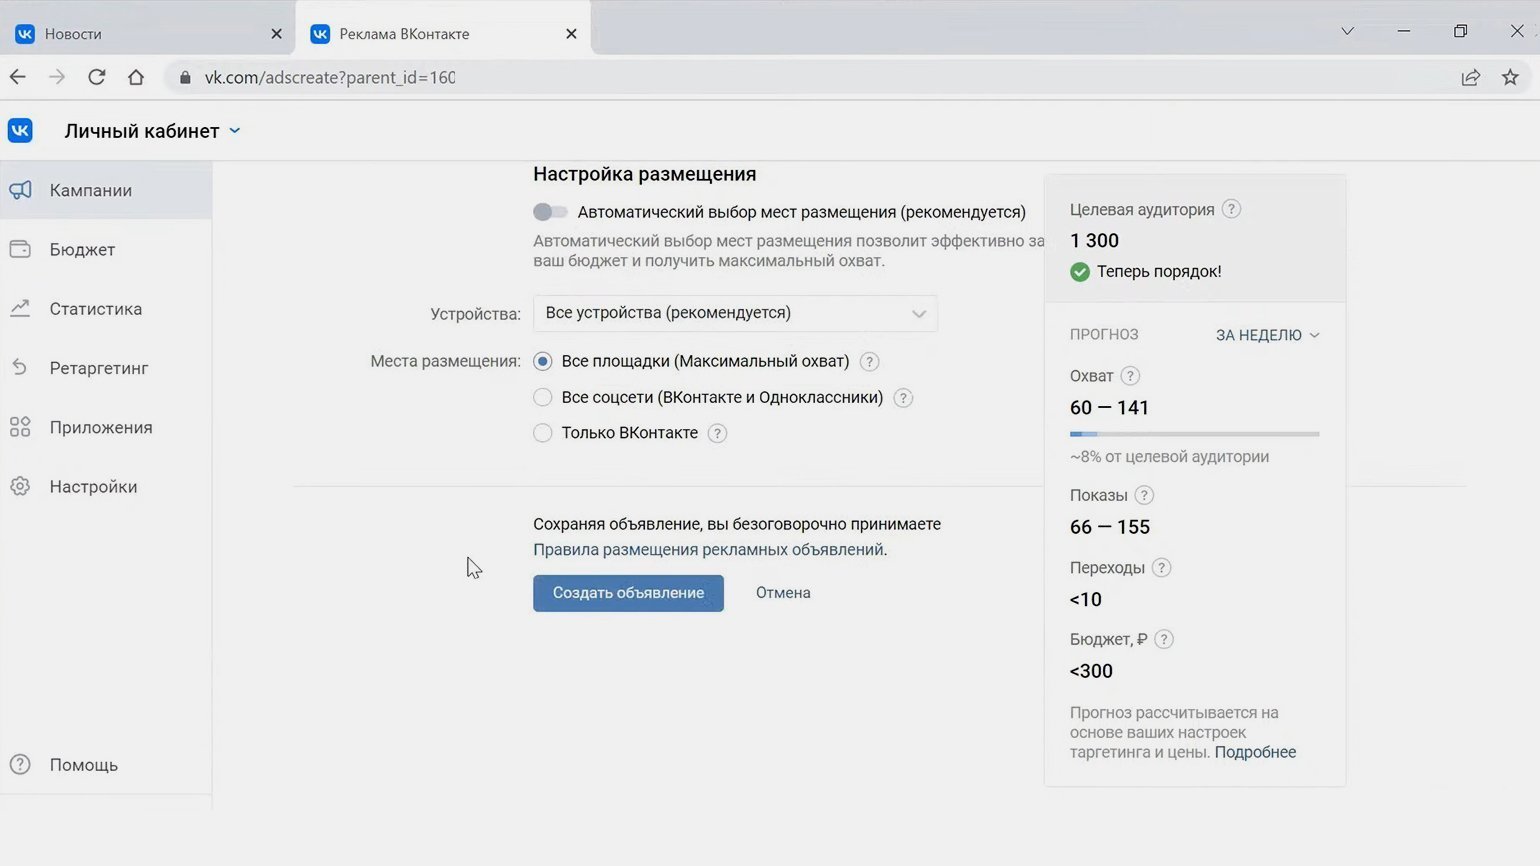Go back in browser history

click(18, 77)
